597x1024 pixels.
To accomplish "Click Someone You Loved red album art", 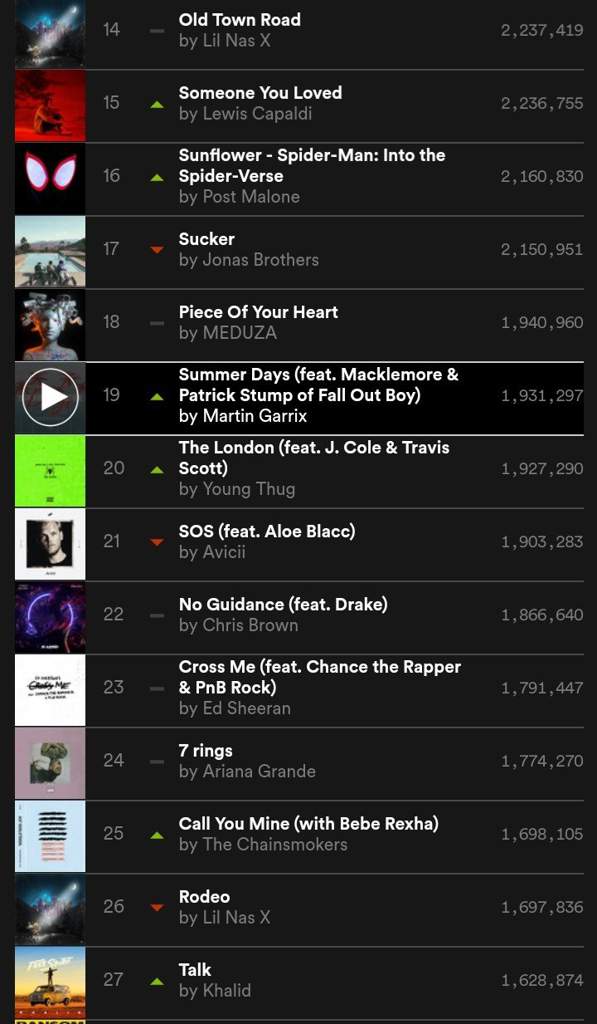I will [x=50, y=105].
